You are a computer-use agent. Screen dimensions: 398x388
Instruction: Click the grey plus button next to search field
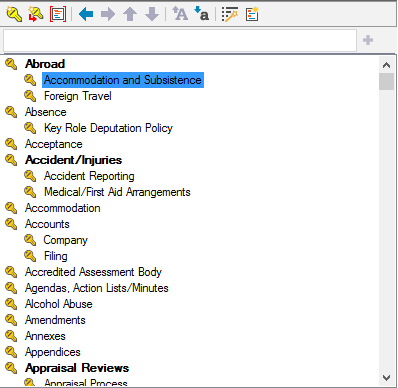tap(368, 40)
